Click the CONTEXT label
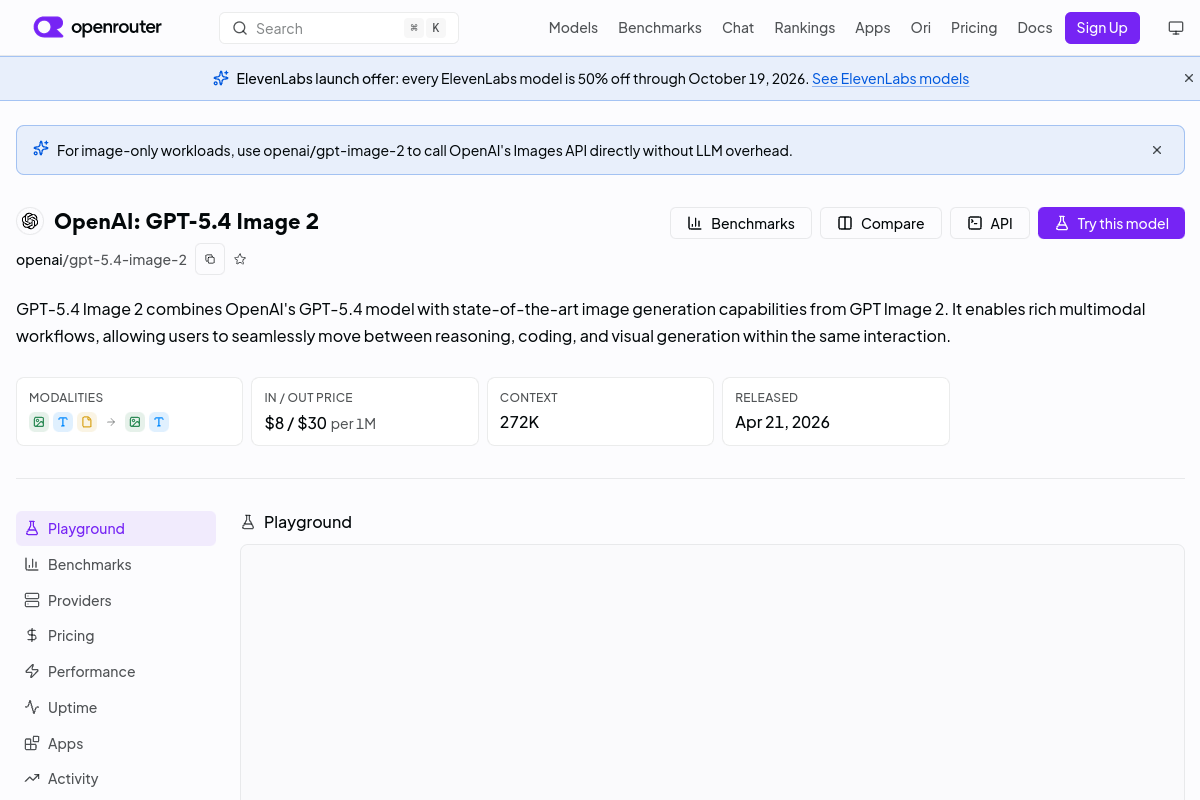Screen dimensions: 1200x800 tap(529, 397)
